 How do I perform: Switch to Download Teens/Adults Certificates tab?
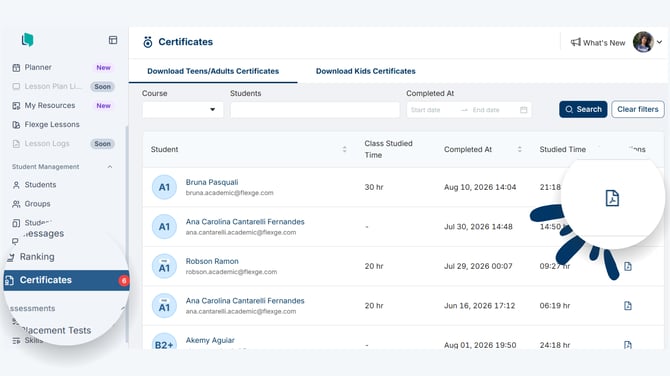(213, 71)
